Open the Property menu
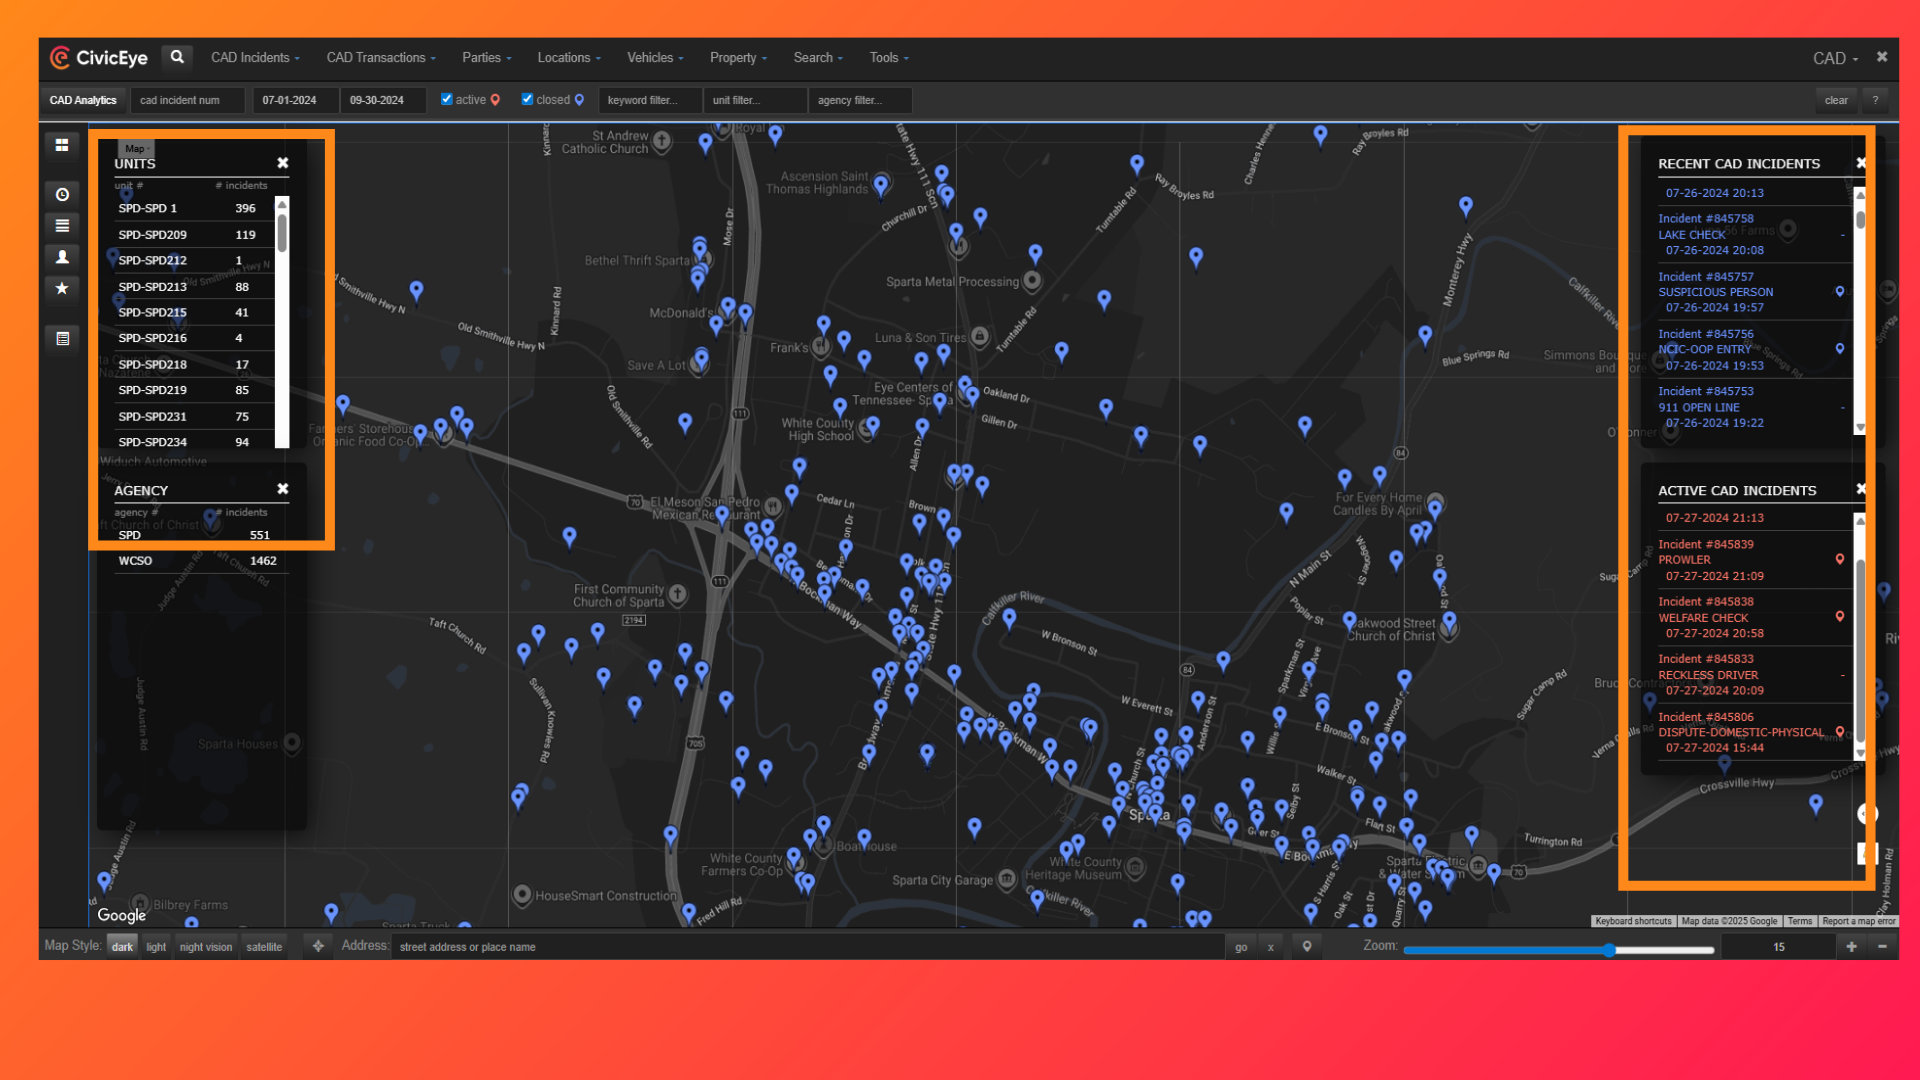 click(738, 58)
